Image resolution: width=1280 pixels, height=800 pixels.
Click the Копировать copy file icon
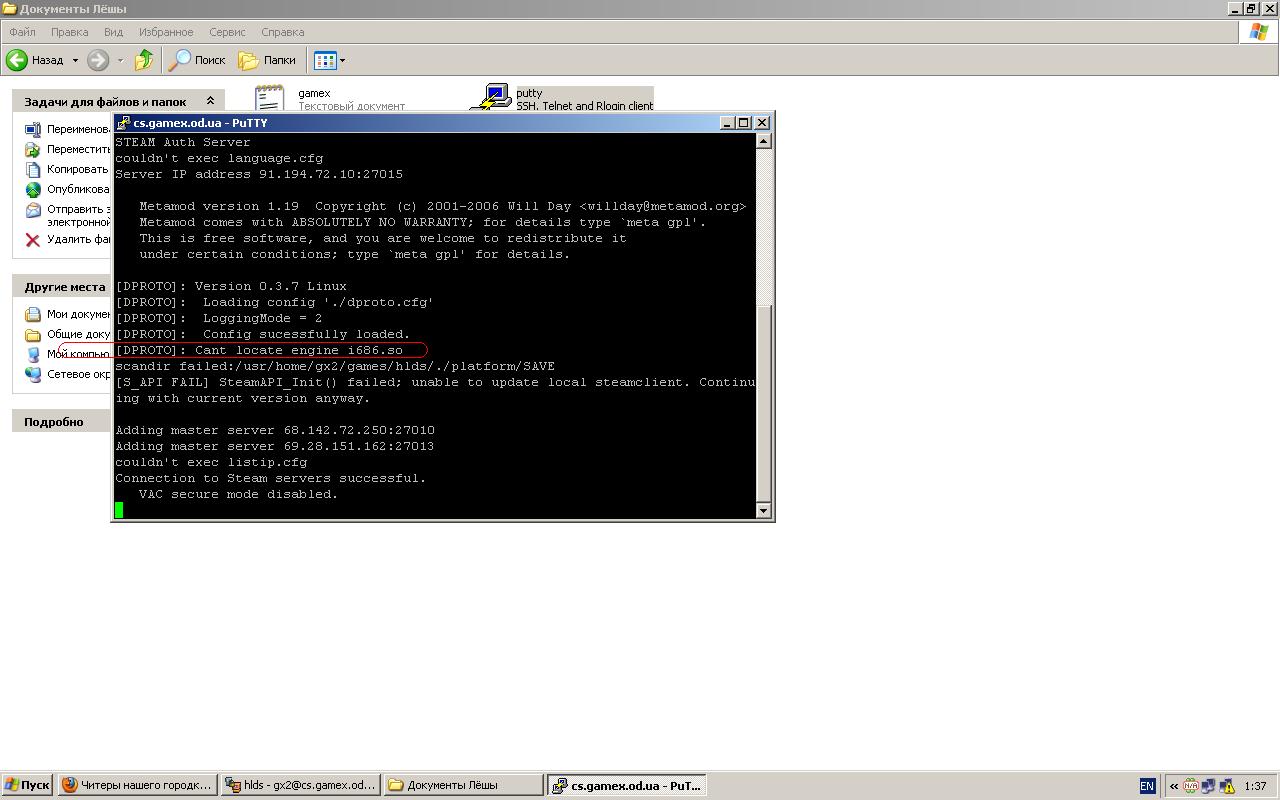(x=33, y=169)
